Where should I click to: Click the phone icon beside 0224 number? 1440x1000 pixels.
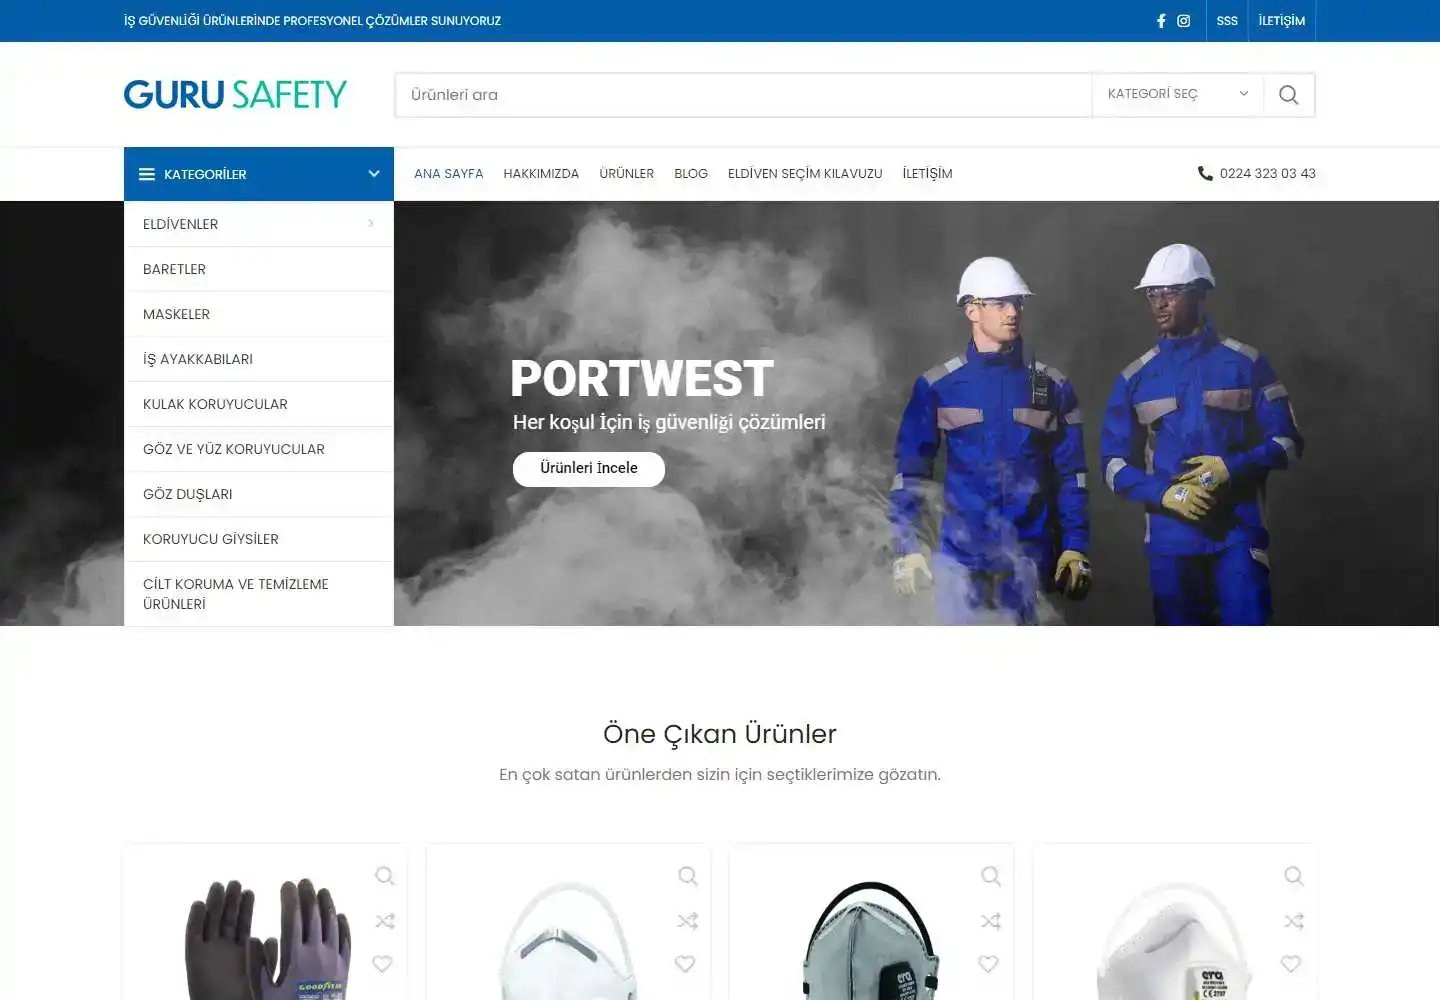[x=1205, y=173]
